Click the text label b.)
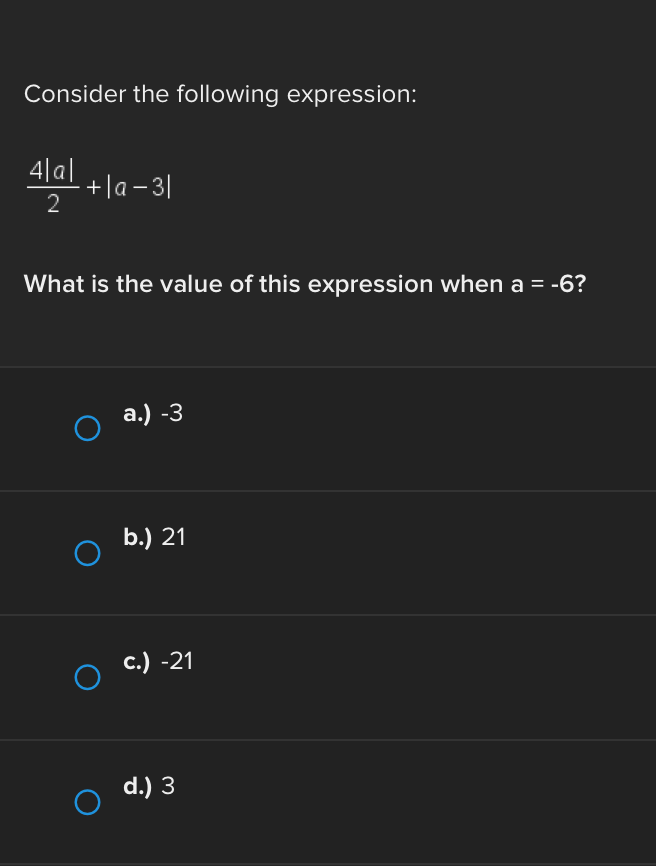This screenshot has width=656, height=866. (x=136, y=537)
